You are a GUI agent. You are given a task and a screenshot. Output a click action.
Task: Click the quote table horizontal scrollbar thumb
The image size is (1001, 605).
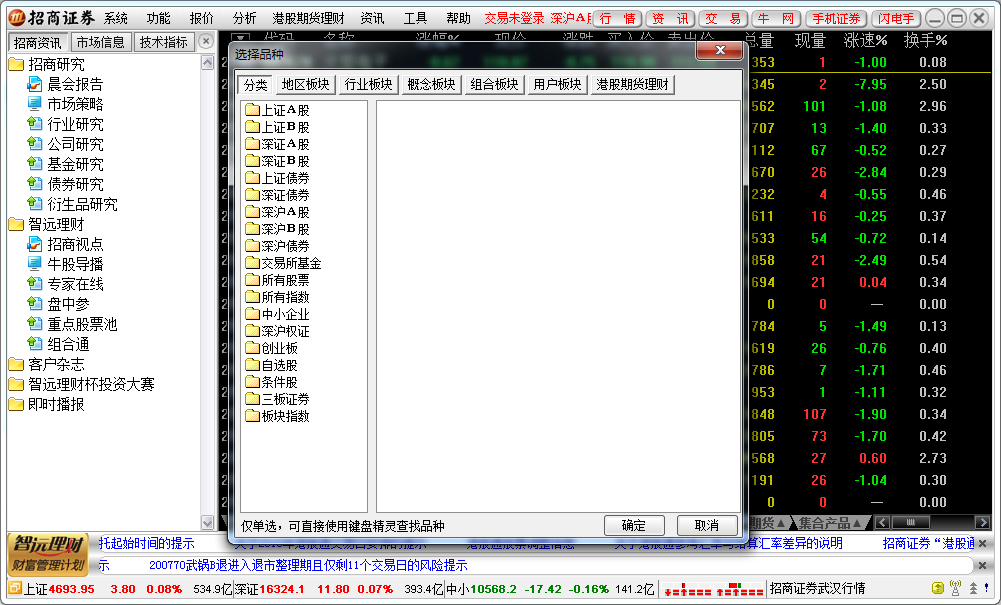[x=910, y=523]
